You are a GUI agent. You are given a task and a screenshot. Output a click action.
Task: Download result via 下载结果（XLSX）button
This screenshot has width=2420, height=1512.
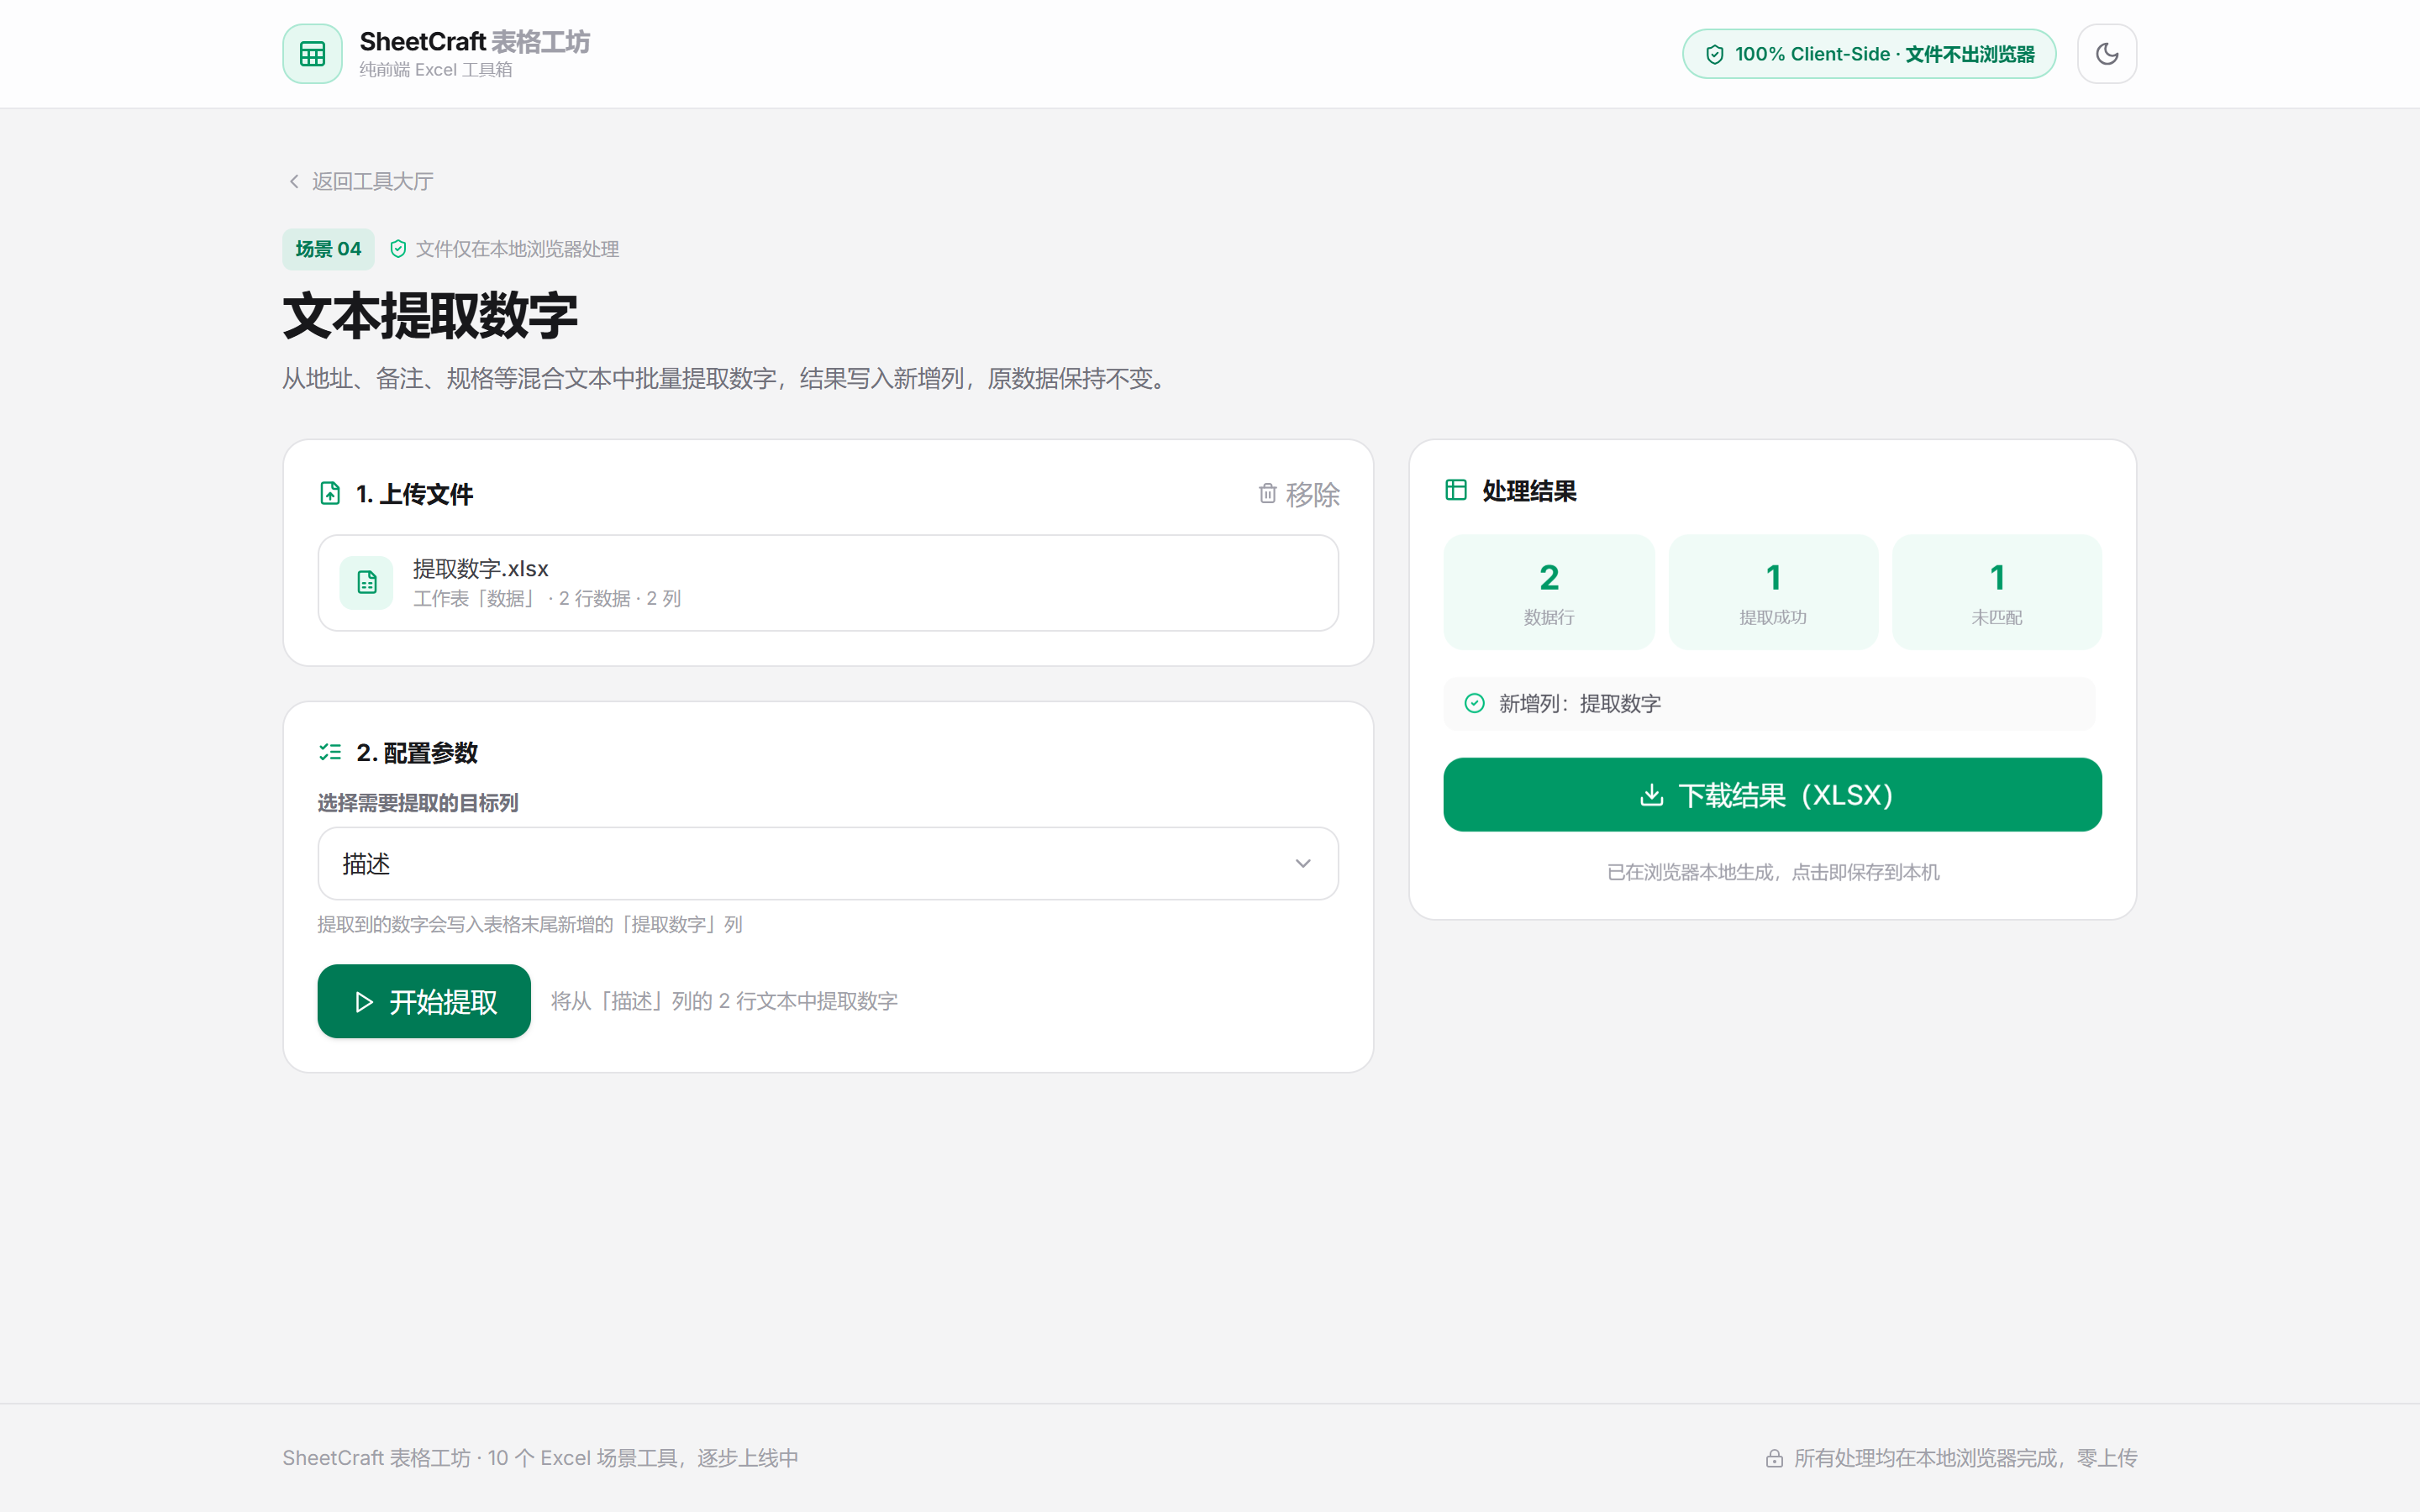pyautogui.click(x=1772, y=795)
